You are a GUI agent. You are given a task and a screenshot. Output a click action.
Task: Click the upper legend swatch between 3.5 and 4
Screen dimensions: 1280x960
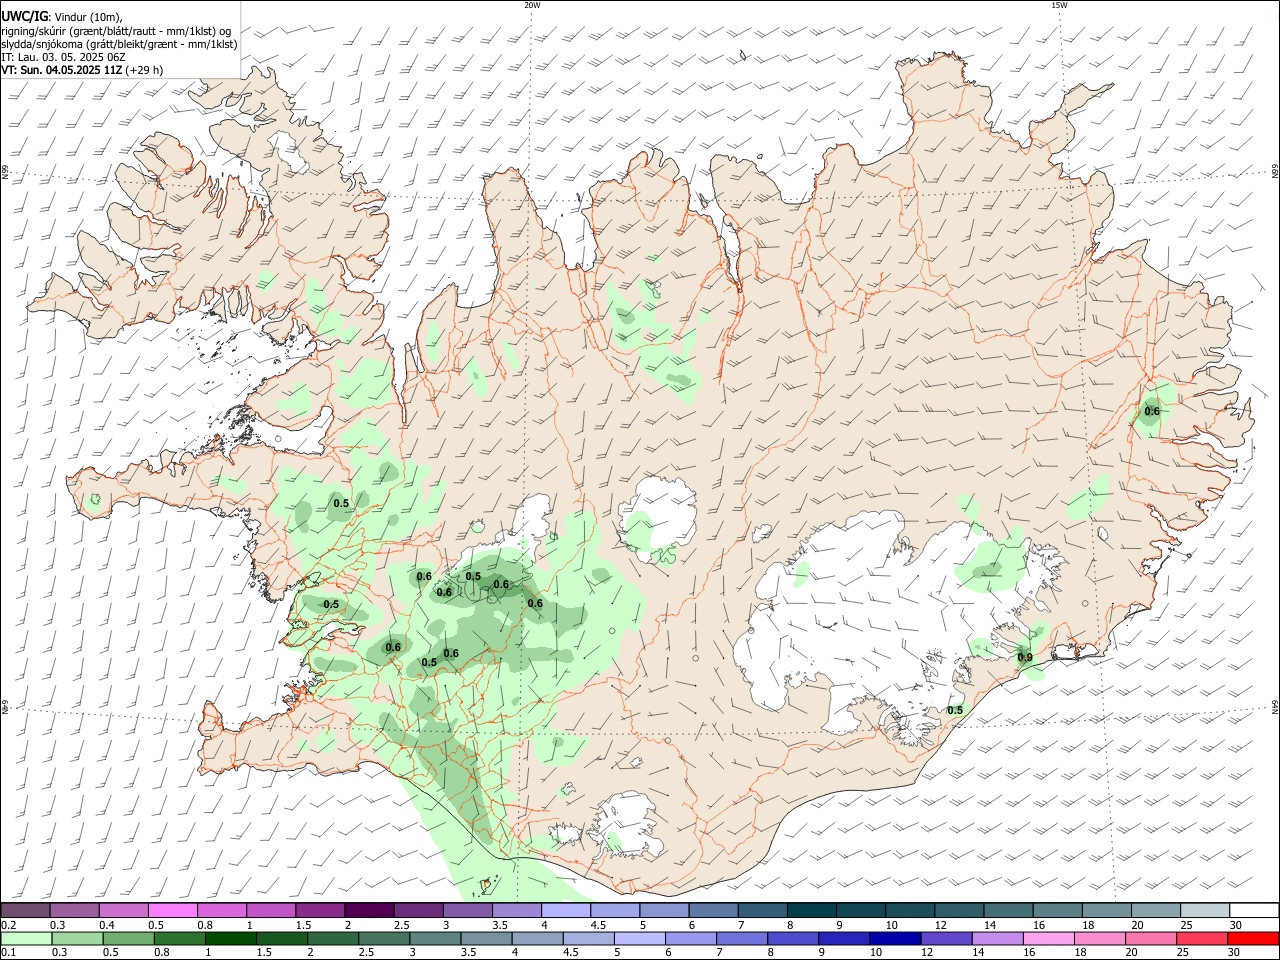(x=516, y=910)
